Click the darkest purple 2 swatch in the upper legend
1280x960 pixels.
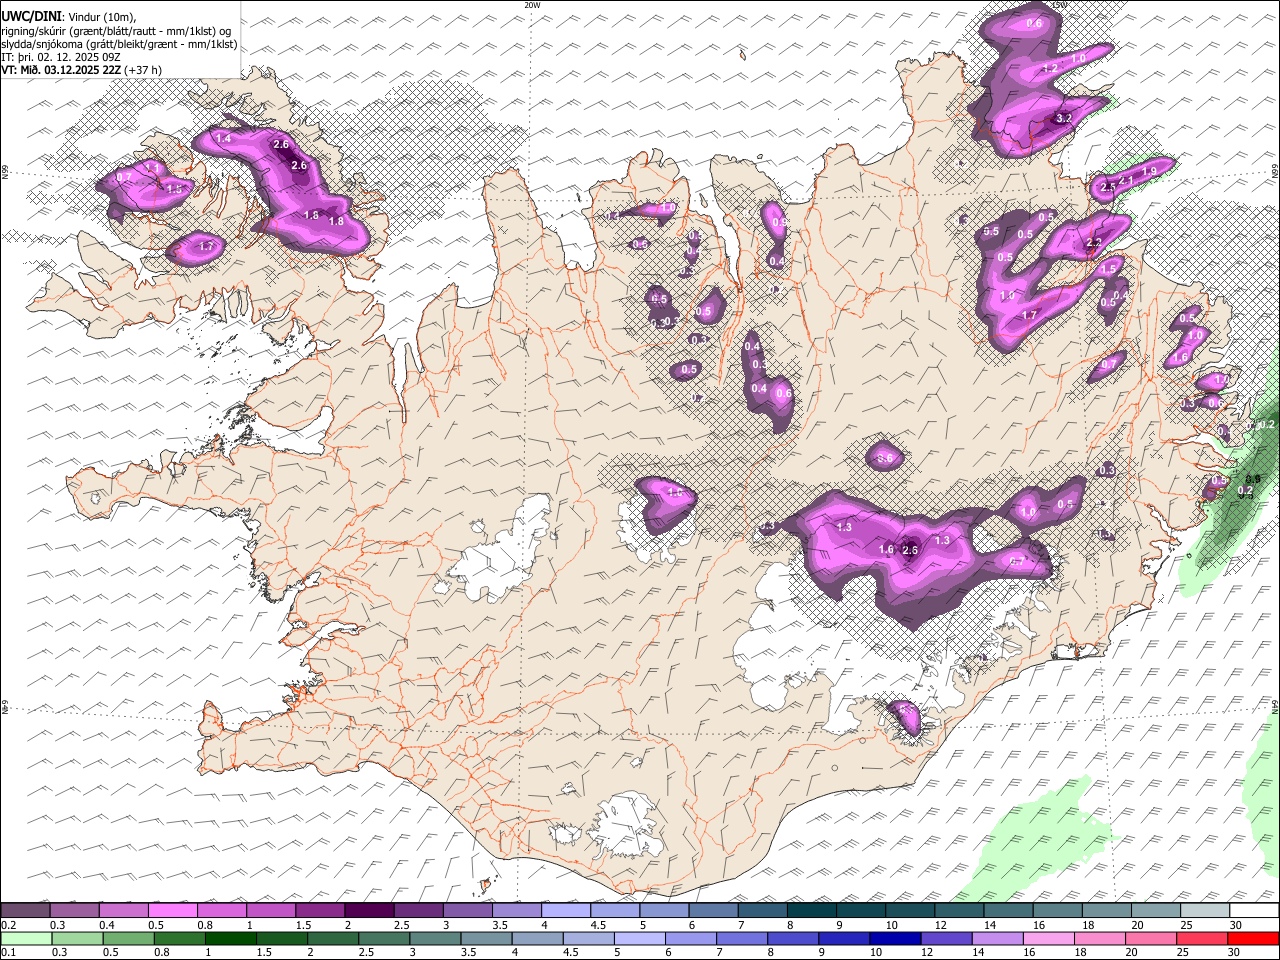coord(369,911)
